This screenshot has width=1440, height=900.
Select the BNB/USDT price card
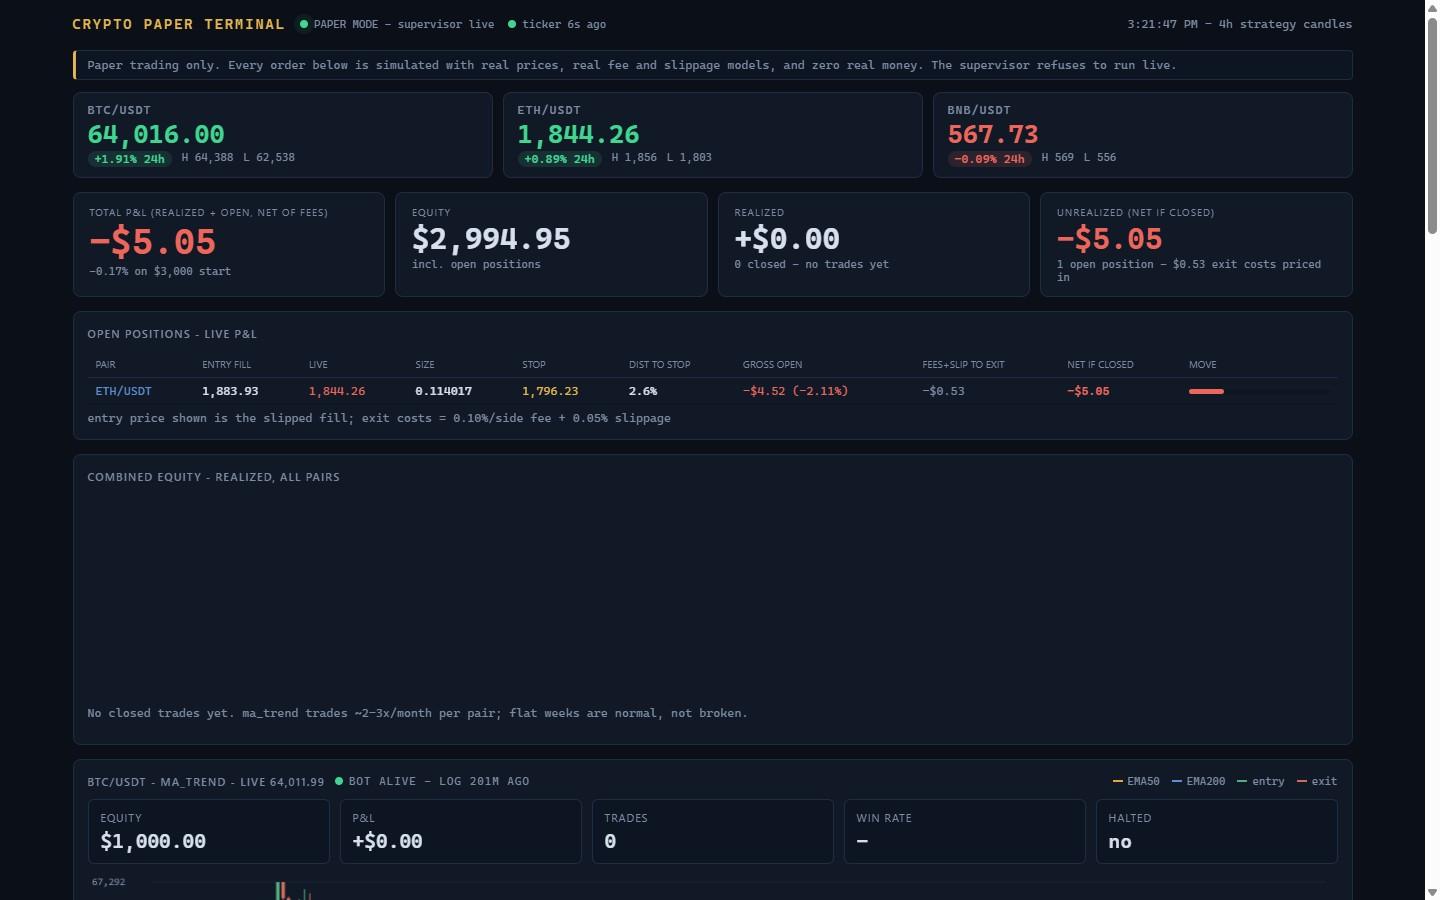click(1143, 135)
